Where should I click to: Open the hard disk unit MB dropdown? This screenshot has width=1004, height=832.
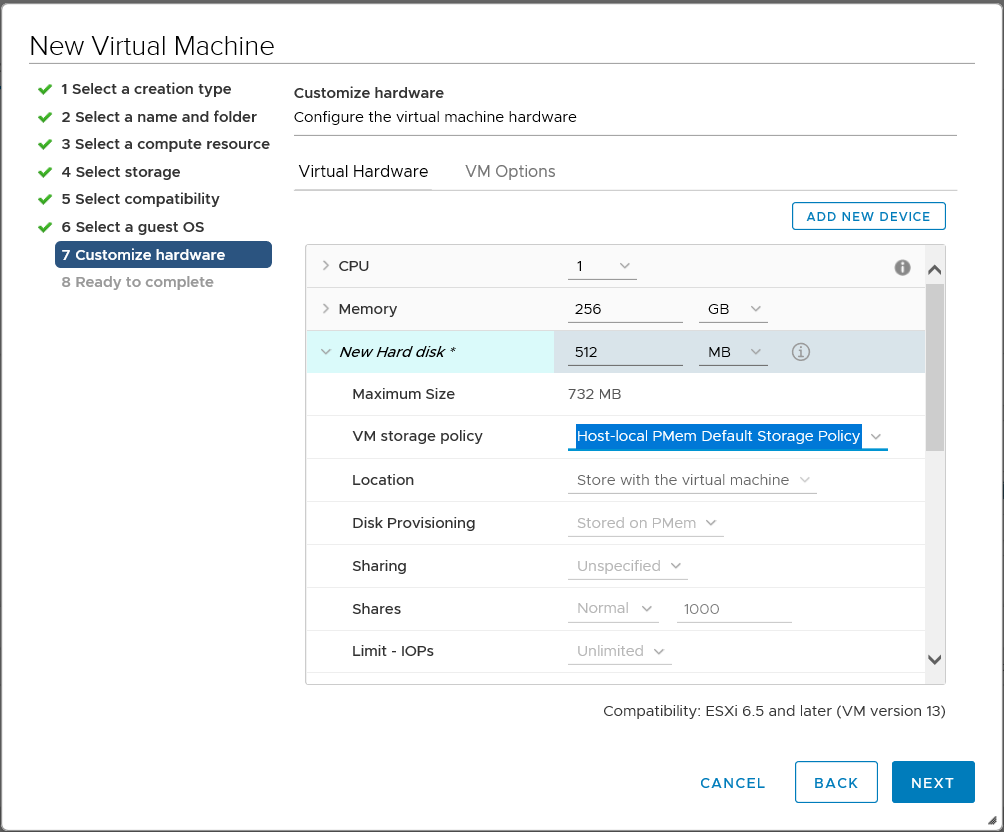[733, 352]
